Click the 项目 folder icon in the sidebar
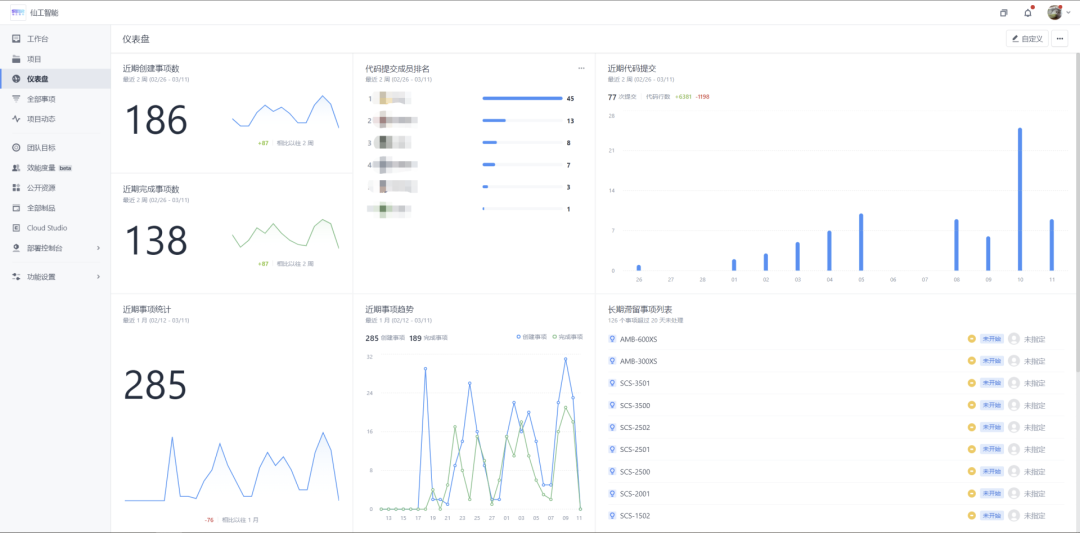 pos(16,59)
